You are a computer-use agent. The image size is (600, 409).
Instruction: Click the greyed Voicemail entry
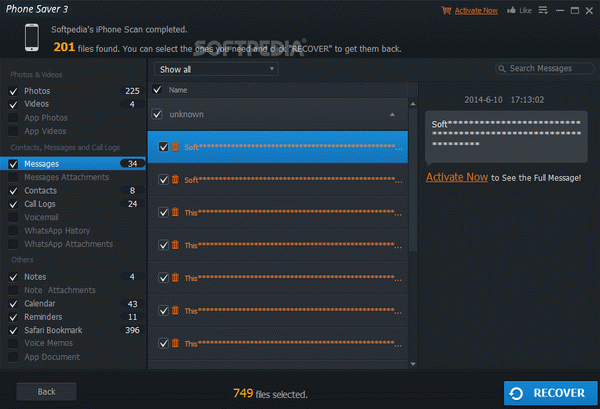[41, 217]
